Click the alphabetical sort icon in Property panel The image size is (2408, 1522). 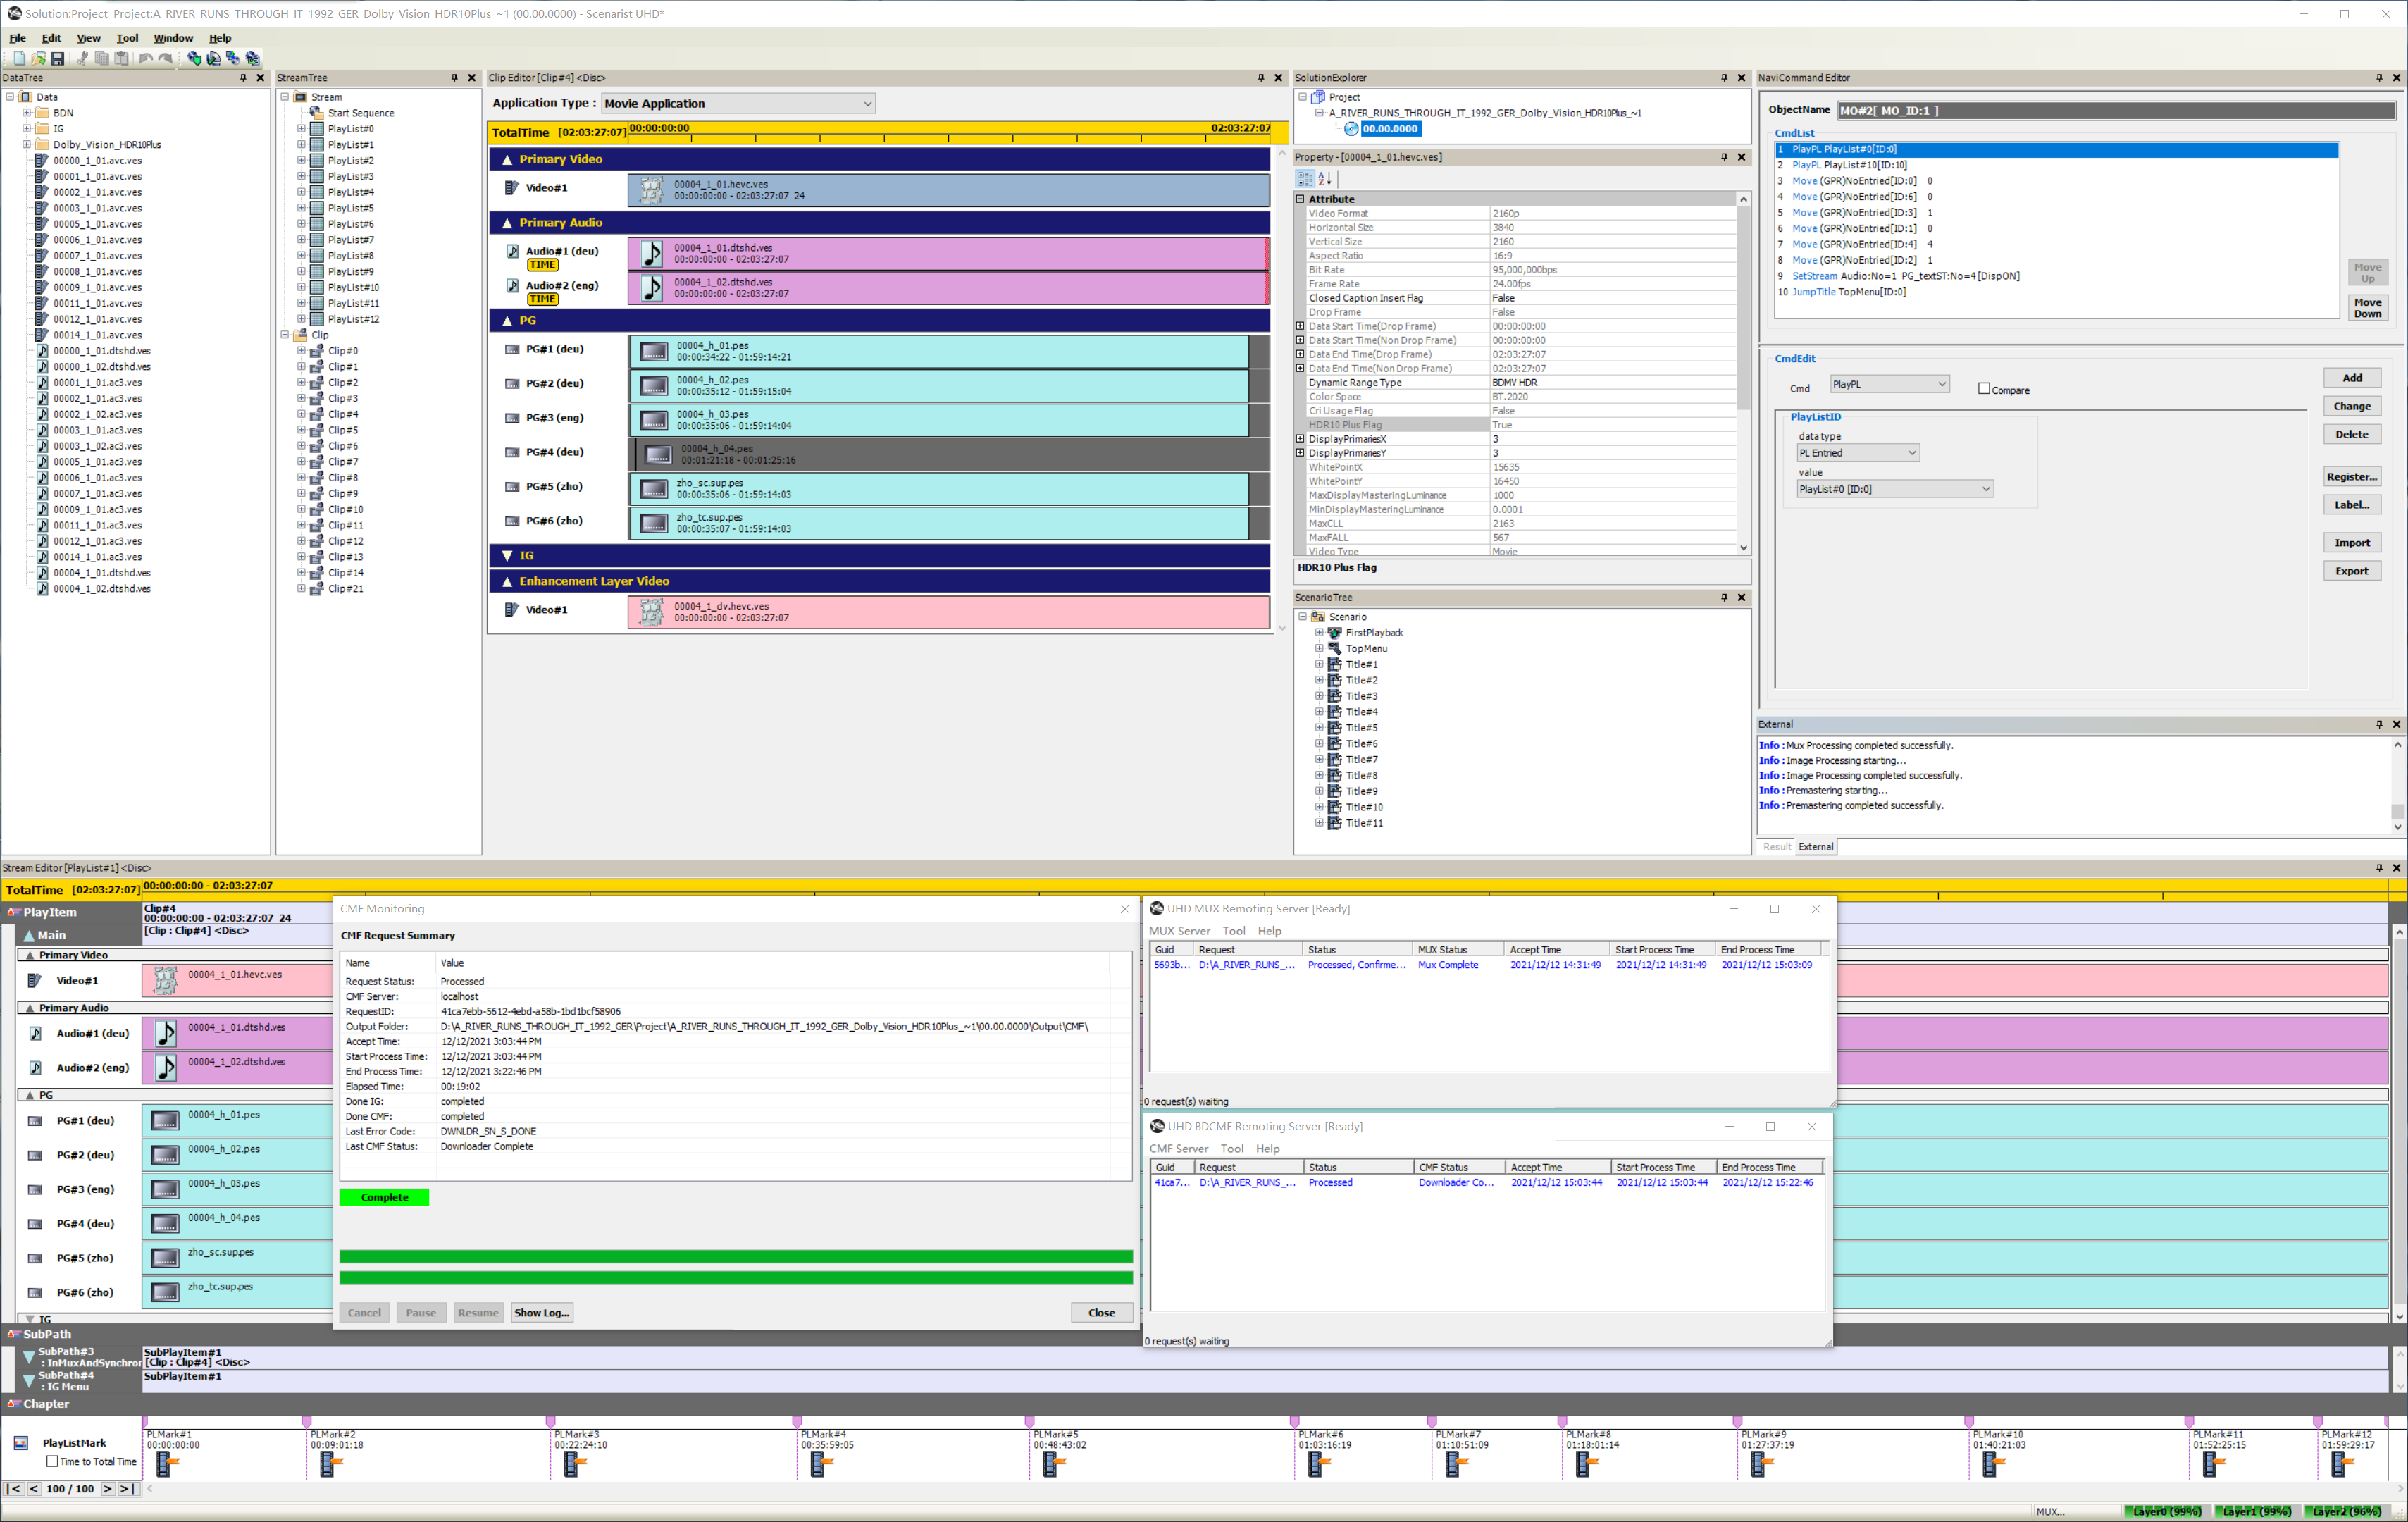[1325, 179]
